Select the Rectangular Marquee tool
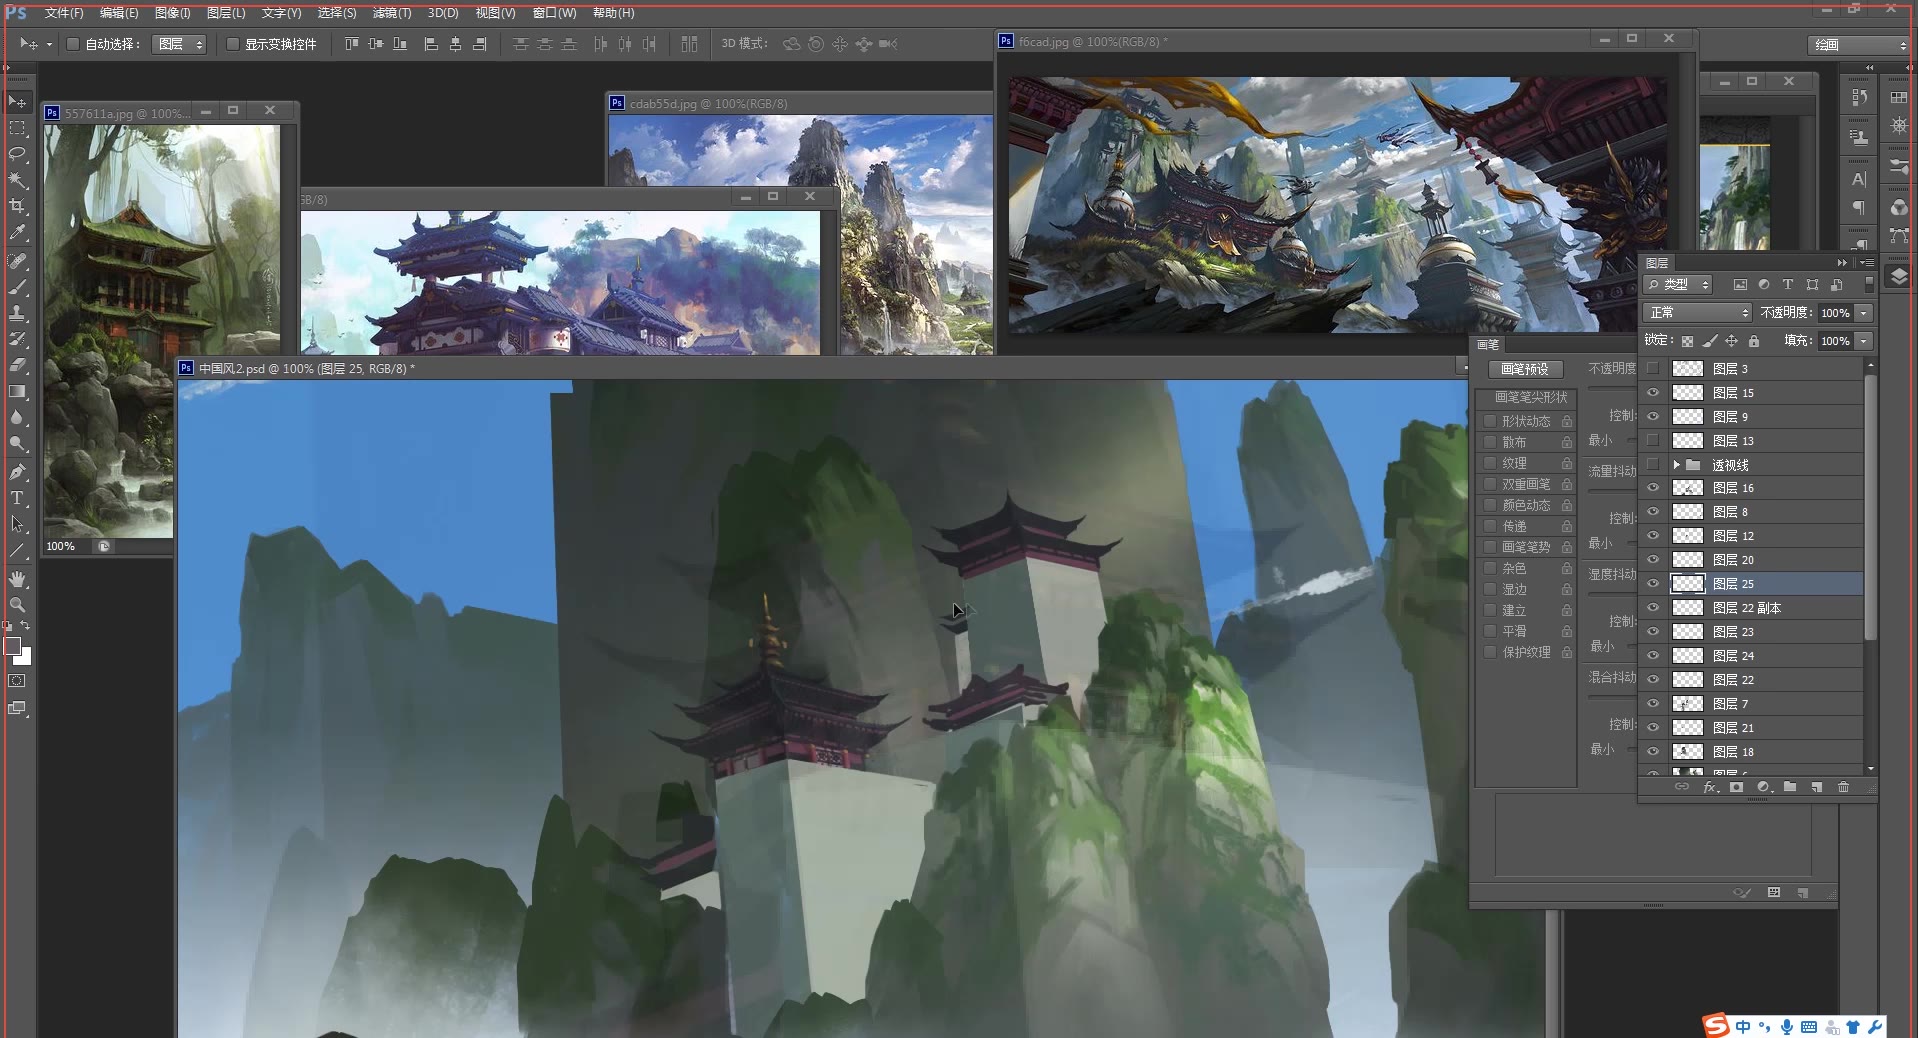This screenshot has height=1038, width=1918. click(18, 128)
